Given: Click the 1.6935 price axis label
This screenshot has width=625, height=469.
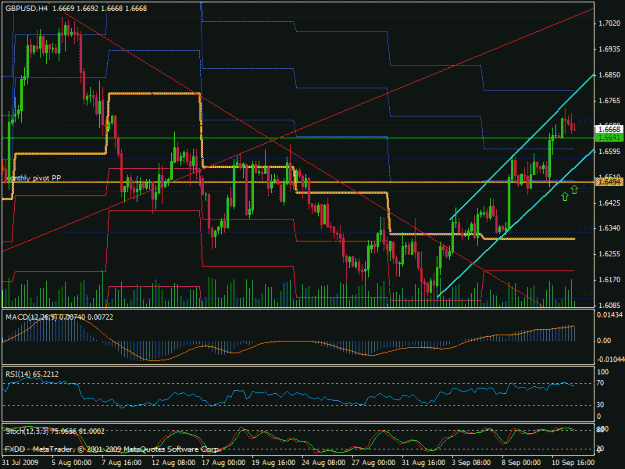Looking at the screenshot, I should click(x=609, y=49).
